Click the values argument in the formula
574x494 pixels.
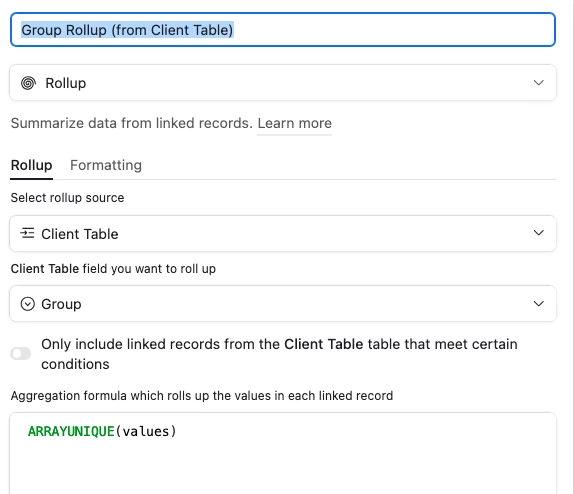146,431
